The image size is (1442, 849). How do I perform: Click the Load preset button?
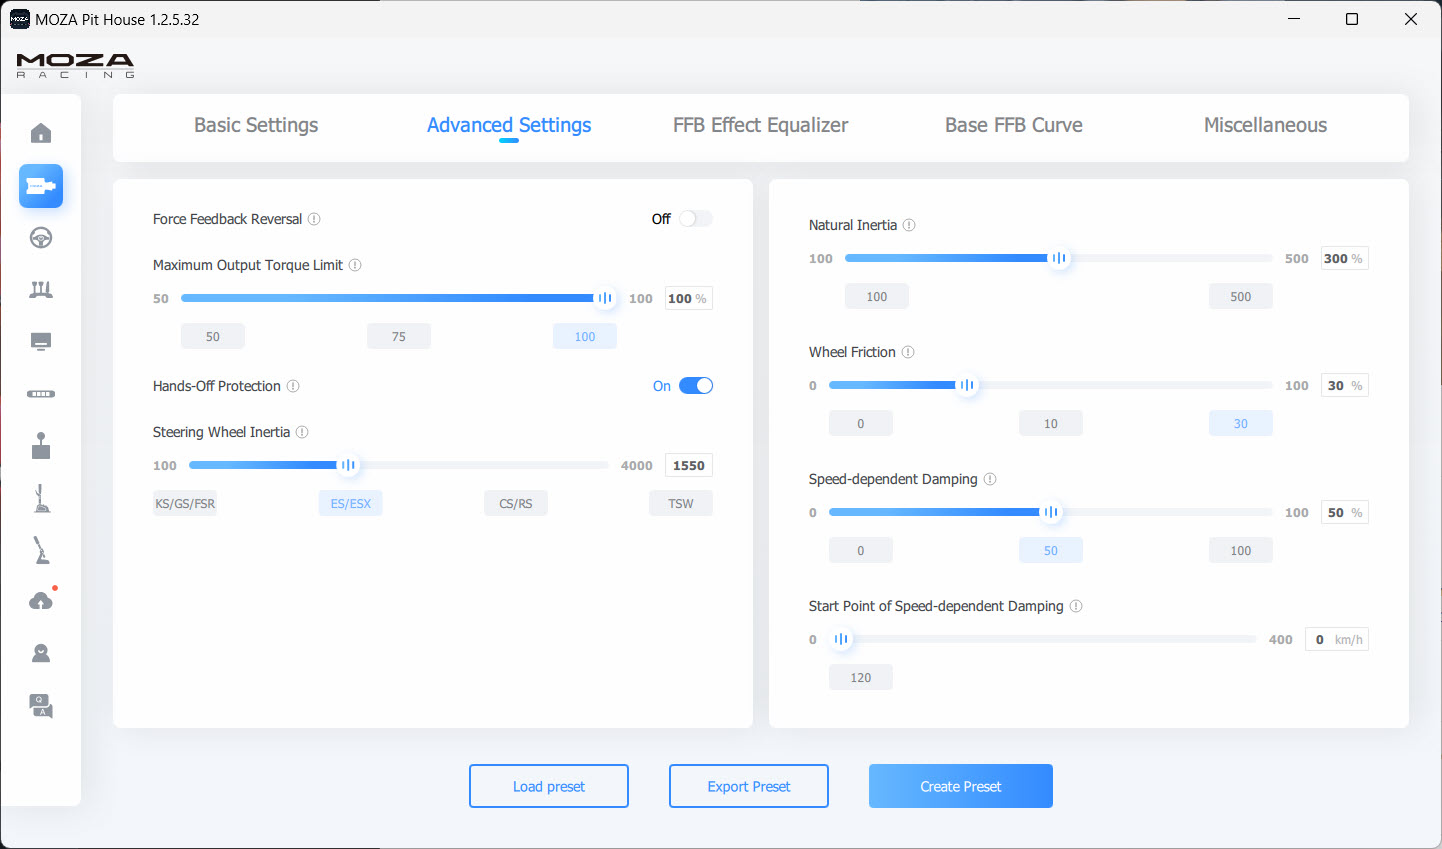[x=548, y=786]
